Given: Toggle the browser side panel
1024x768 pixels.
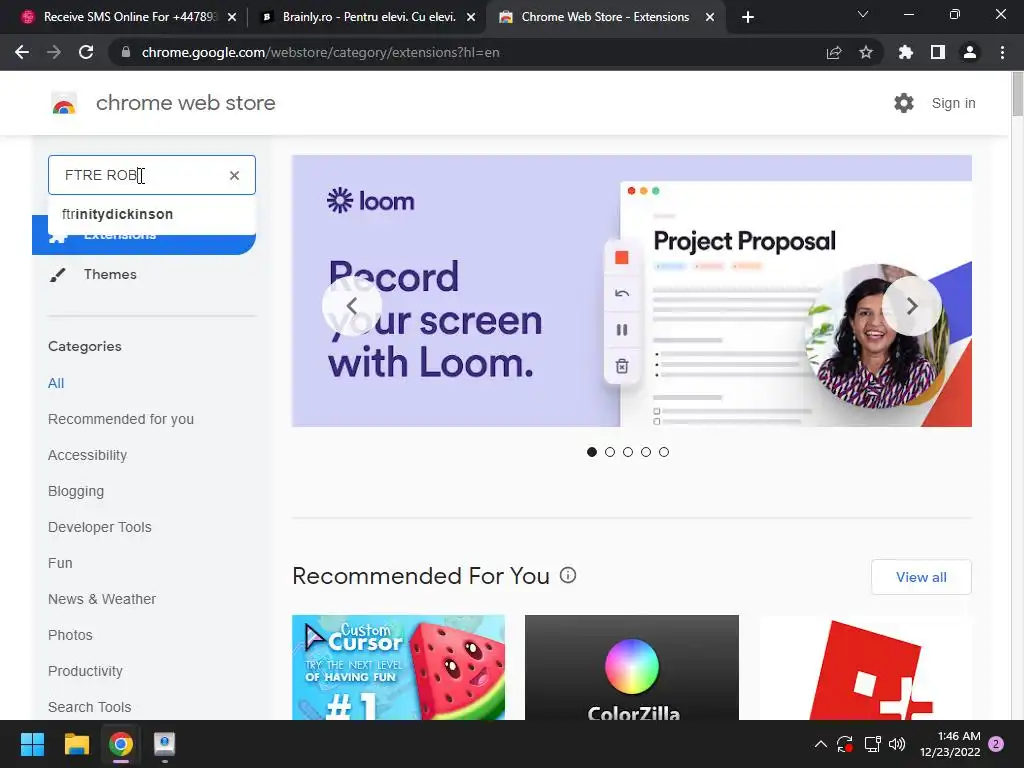Looking at the screenshot, I should (938, 52).
